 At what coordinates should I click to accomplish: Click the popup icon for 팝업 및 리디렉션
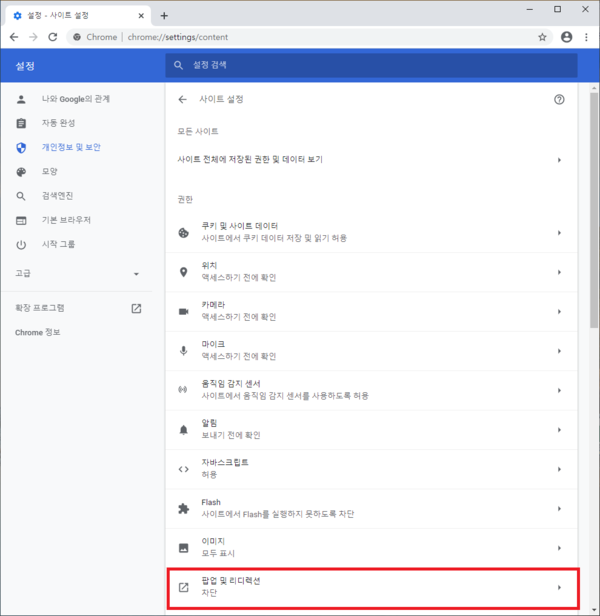click(183, 588)
